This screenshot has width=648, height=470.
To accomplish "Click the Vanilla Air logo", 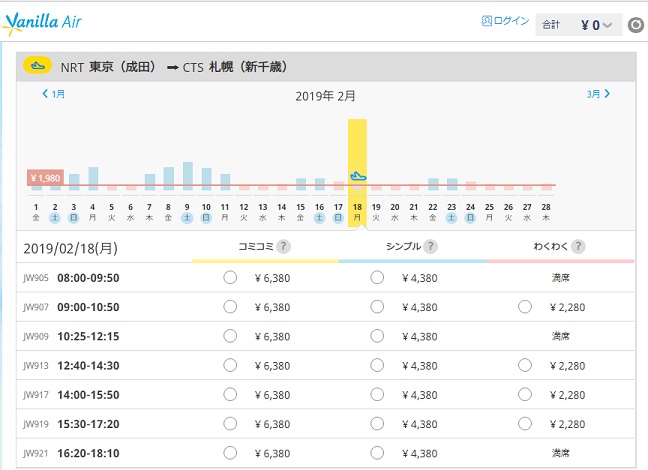I will pos(42,23).
